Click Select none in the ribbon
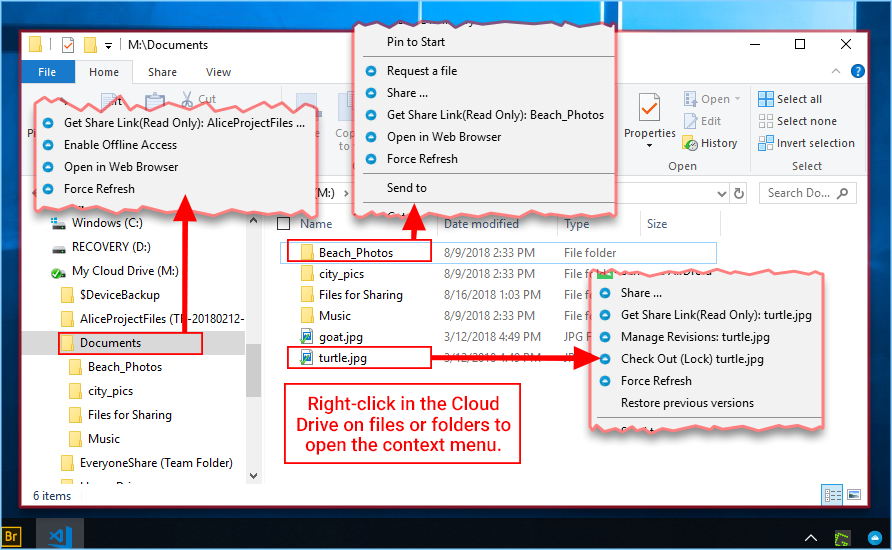Image resolution: width=892 pixels, height=550 pixels. point(798,121)
